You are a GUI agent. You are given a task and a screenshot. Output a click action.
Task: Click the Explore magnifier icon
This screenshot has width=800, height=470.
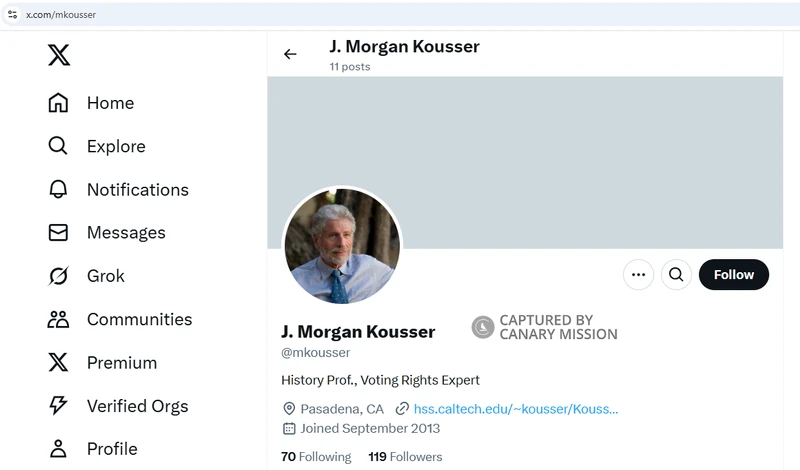pyautogui.click(x=58, y=146)
